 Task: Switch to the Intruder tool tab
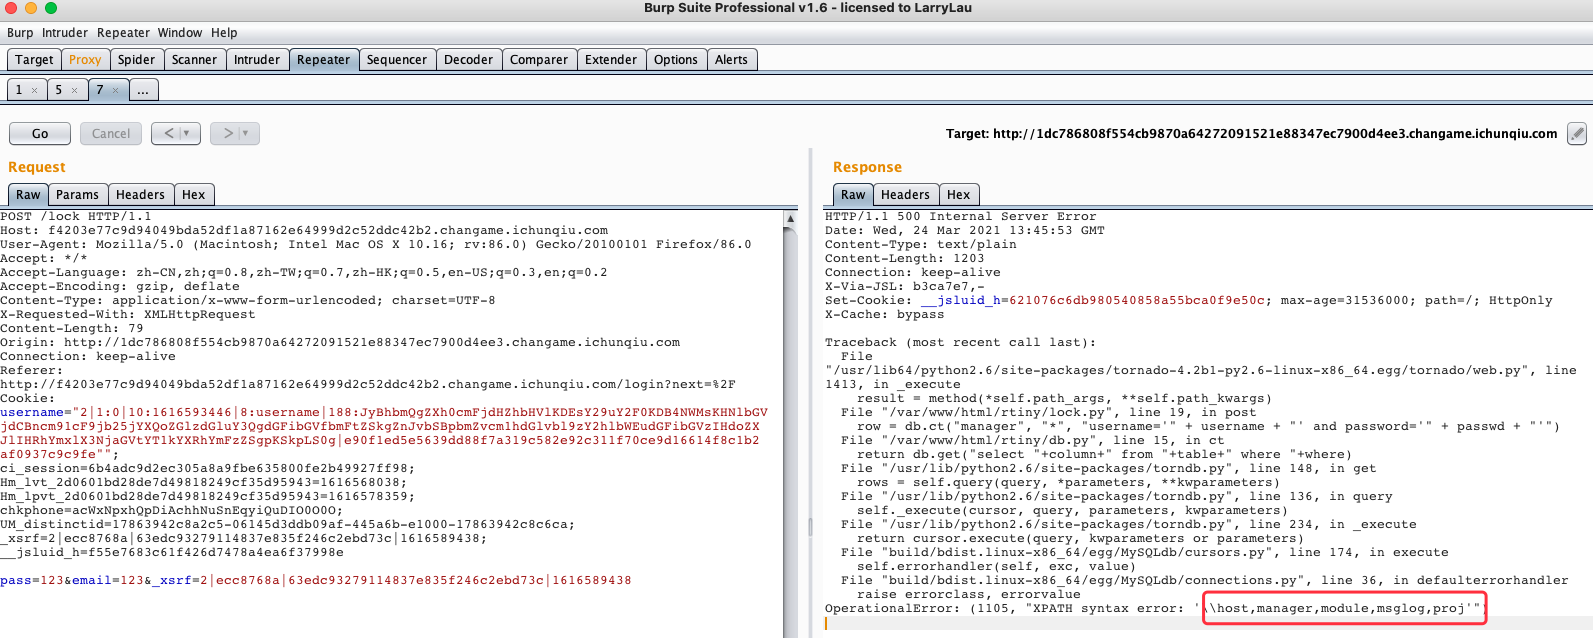257,60
